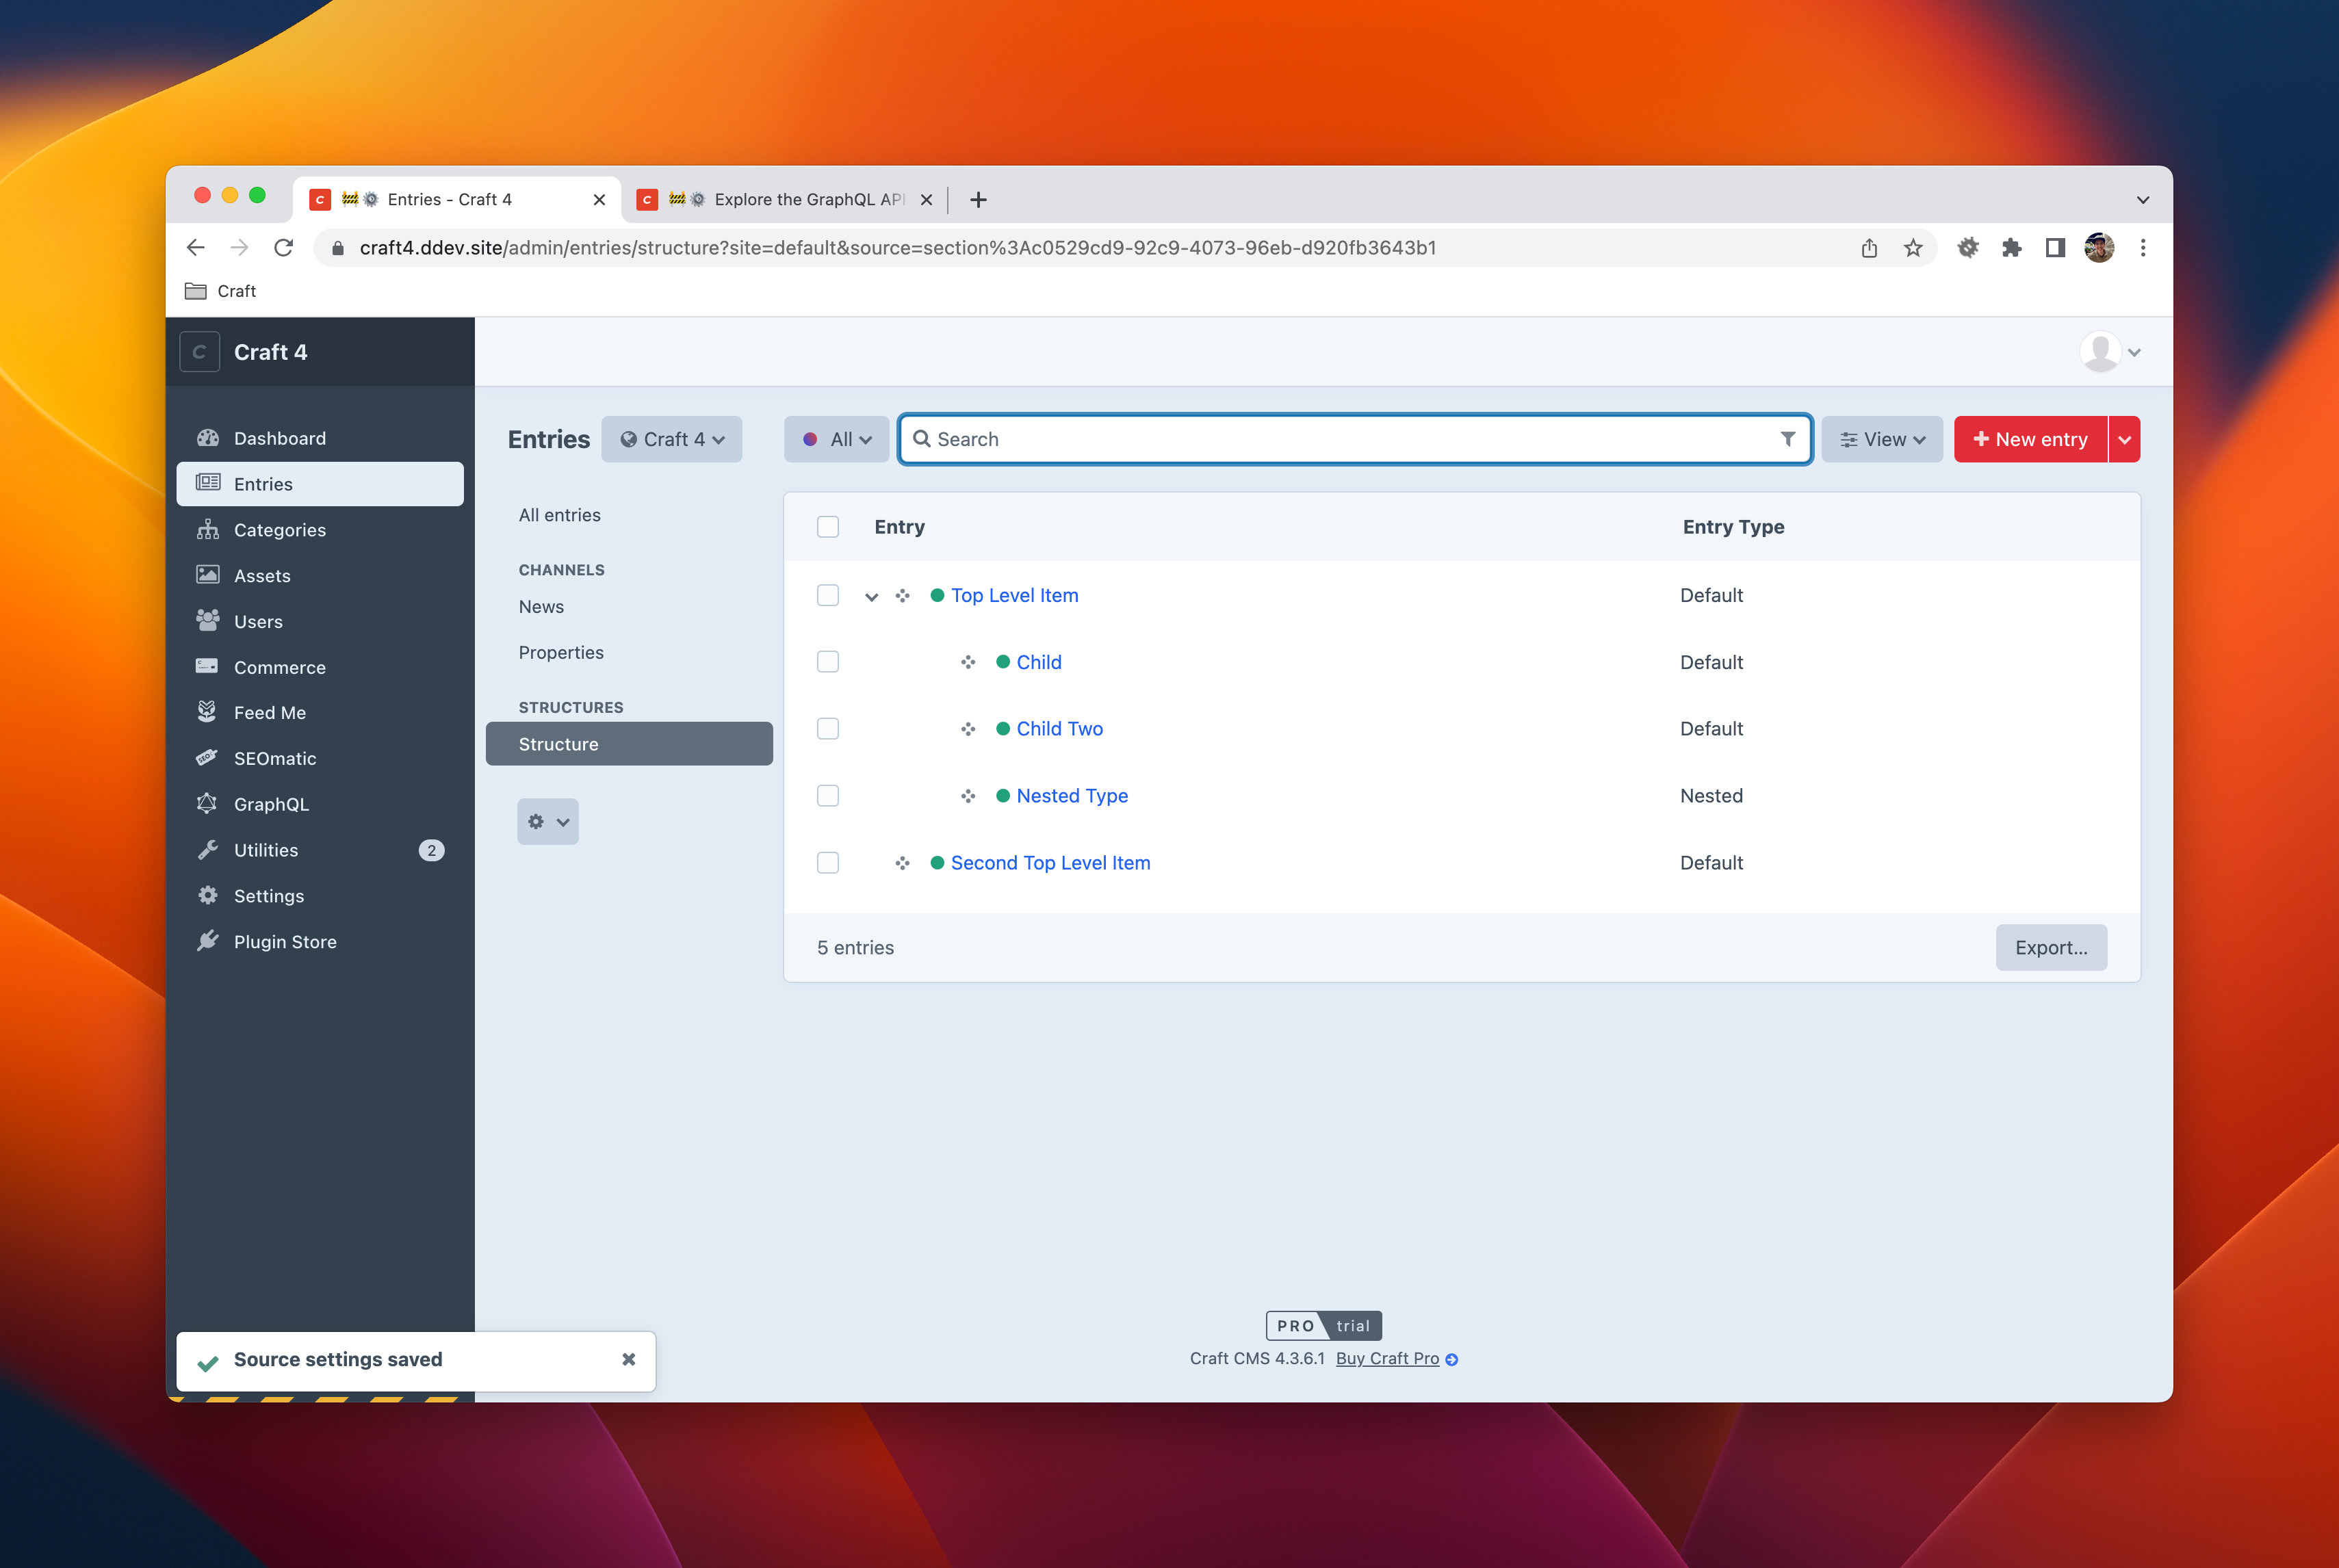Go to Users in the sidebar
2339x1568 pixels.
click(x=319, y=621)
